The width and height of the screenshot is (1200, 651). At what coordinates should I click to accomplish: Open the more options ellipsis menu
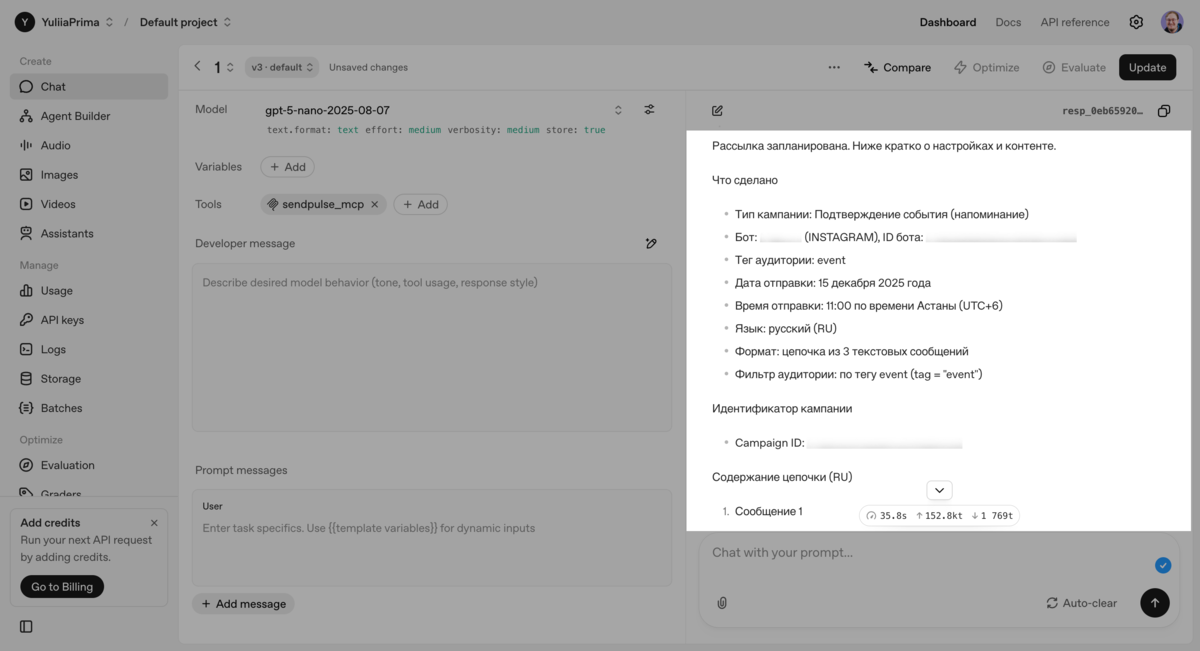pyautogui.click(x=834, y=67)
